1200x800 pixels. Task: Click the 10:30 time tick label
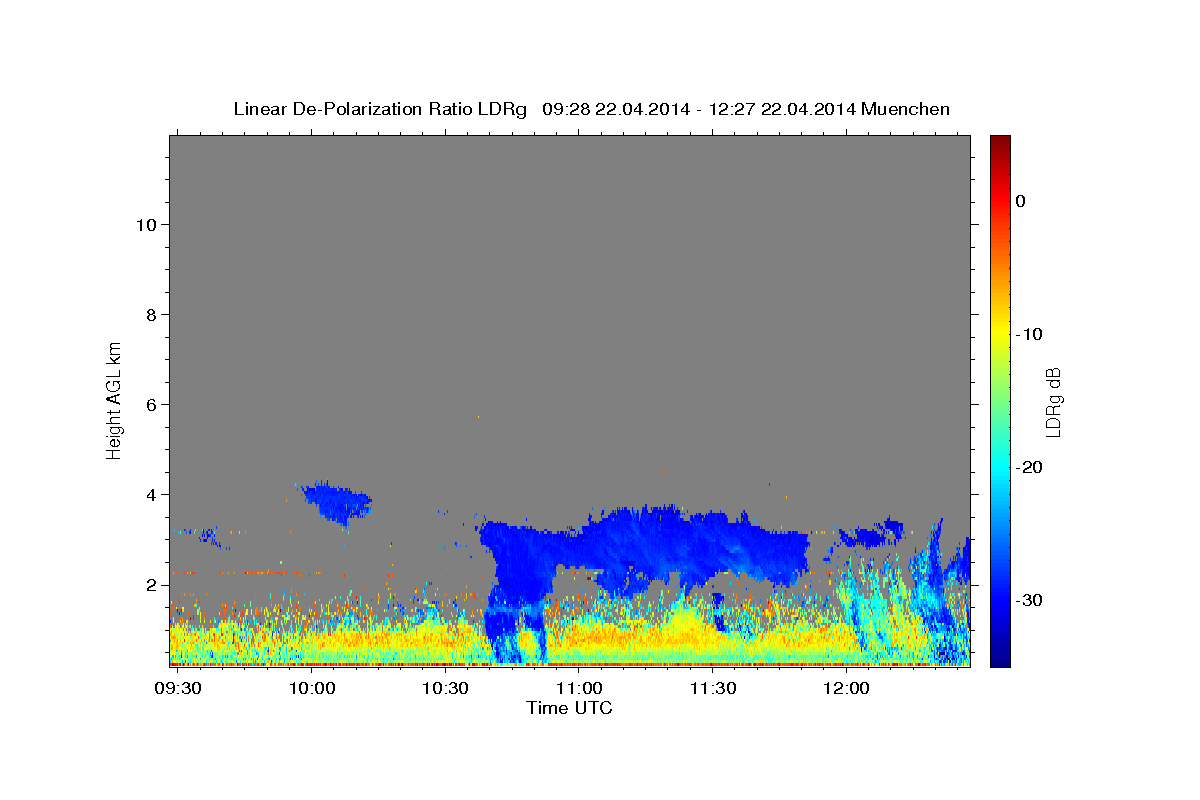click(445, 689)
